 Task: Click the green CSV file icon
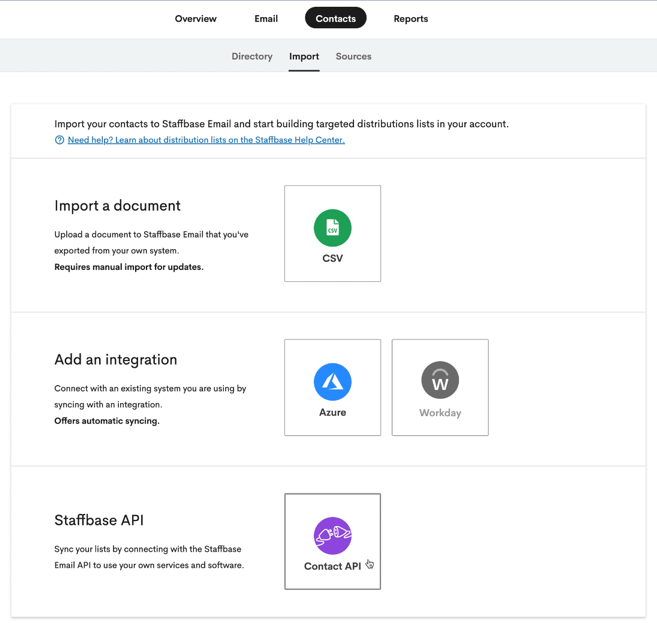[x=332, y=228]
